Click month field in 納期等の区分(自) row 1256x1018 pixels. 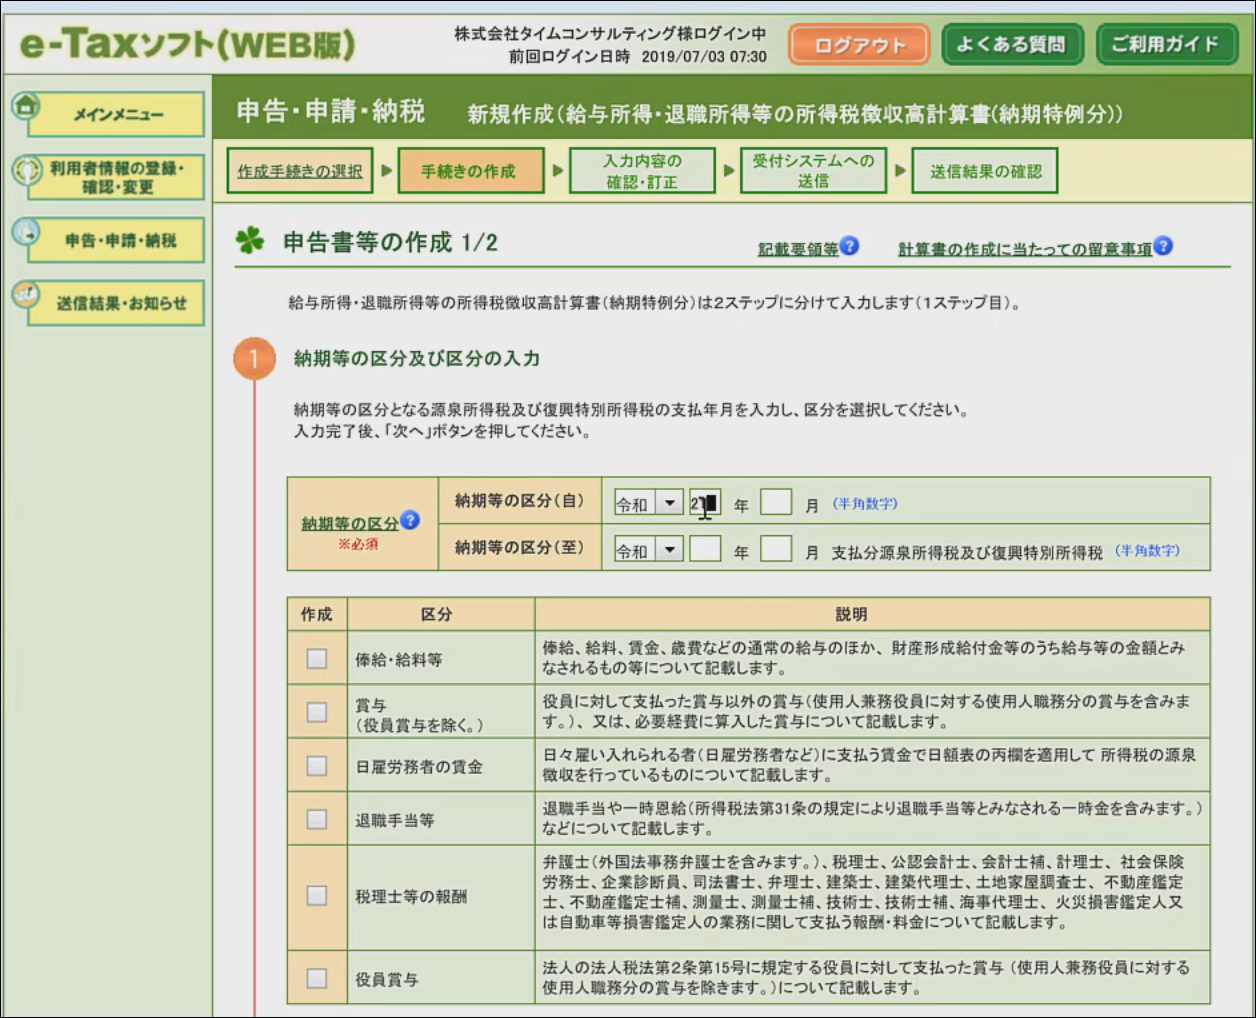point(776,502)
